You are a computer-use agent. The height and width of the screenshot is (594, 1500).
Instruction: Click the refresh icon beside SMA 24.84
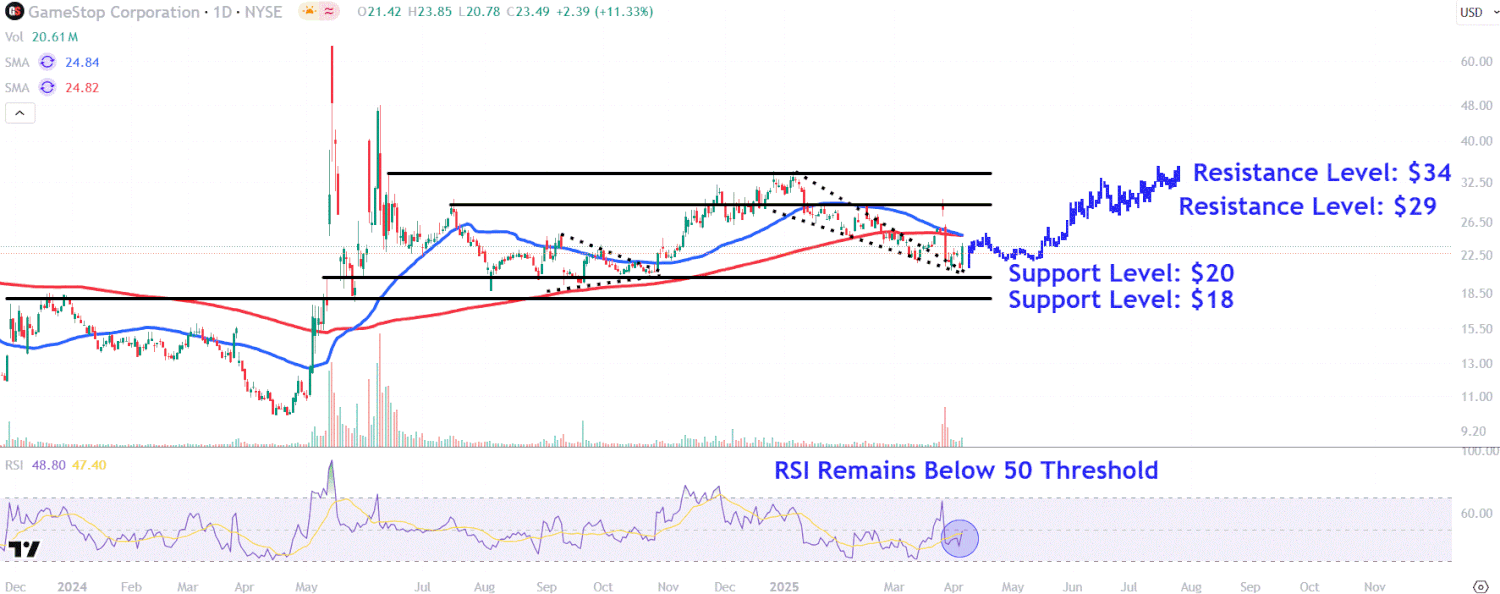[x=47, y=62]
